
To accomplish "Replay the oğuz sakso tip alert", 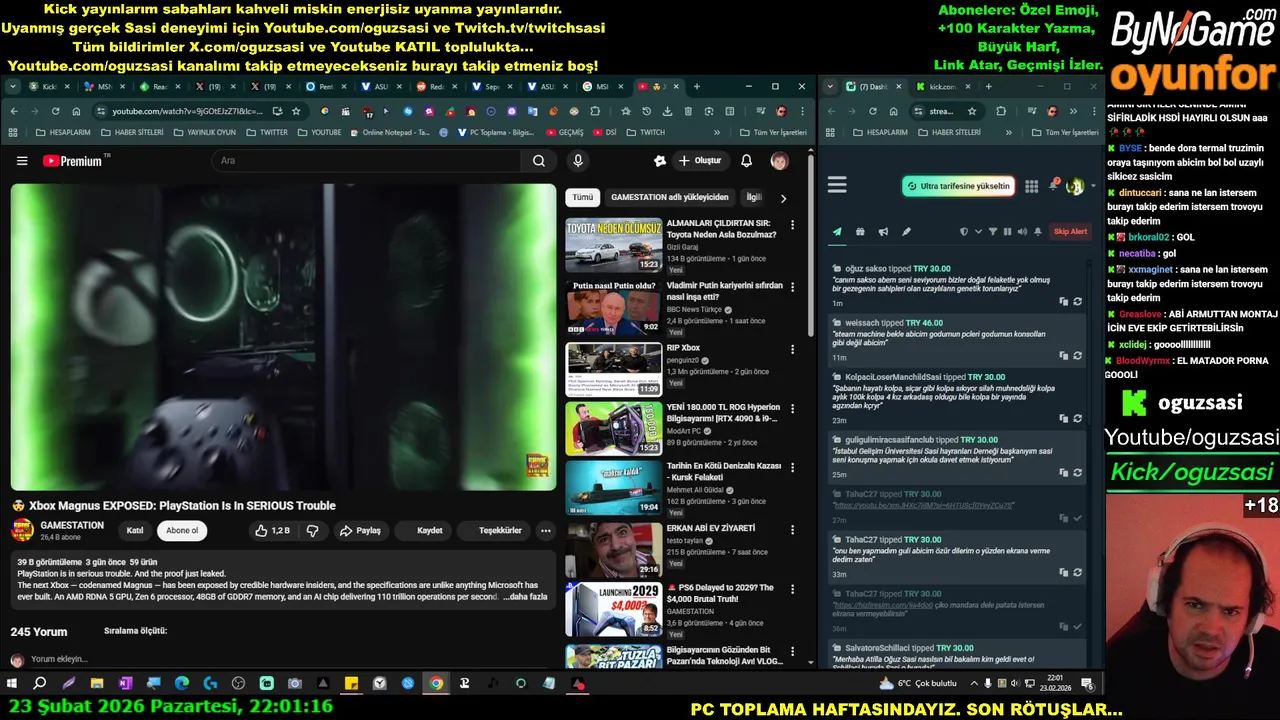I will click(x=1077, y=301).
